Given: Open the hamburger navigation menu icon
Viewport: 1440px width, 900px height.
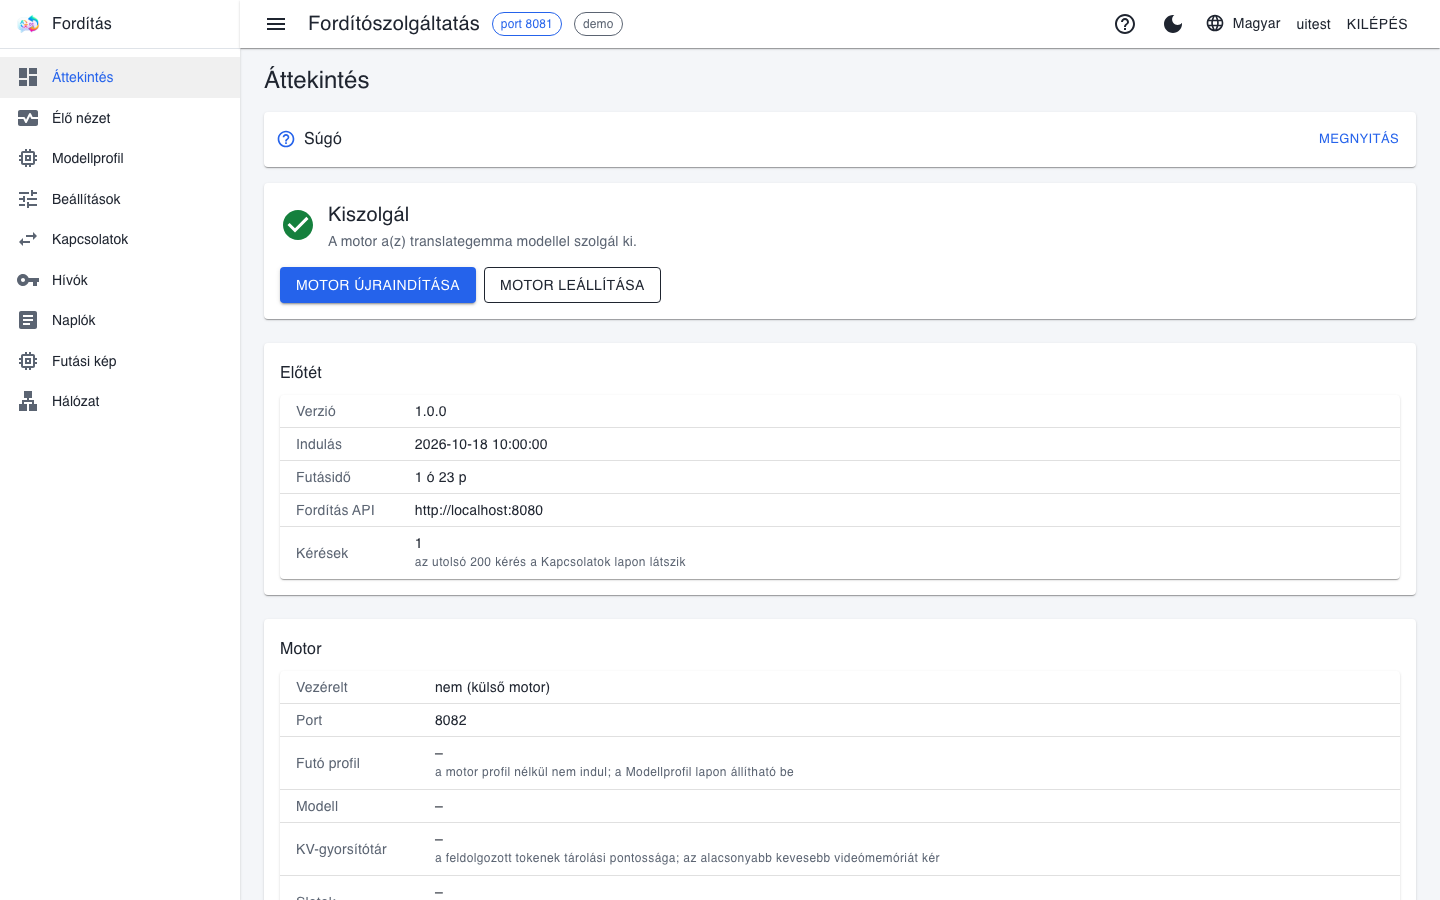Looking at the screenshot, I should [x=276, y=24].
